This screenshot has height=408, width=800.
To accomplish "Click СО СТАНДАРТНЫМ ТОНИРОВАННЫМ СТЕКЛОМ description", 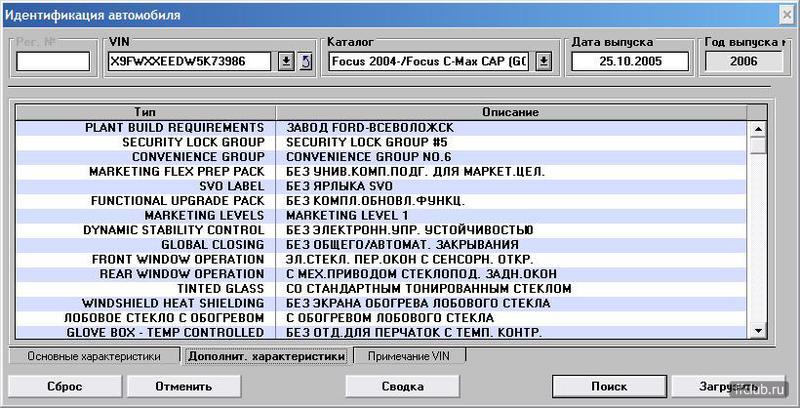I will [429, 289].
